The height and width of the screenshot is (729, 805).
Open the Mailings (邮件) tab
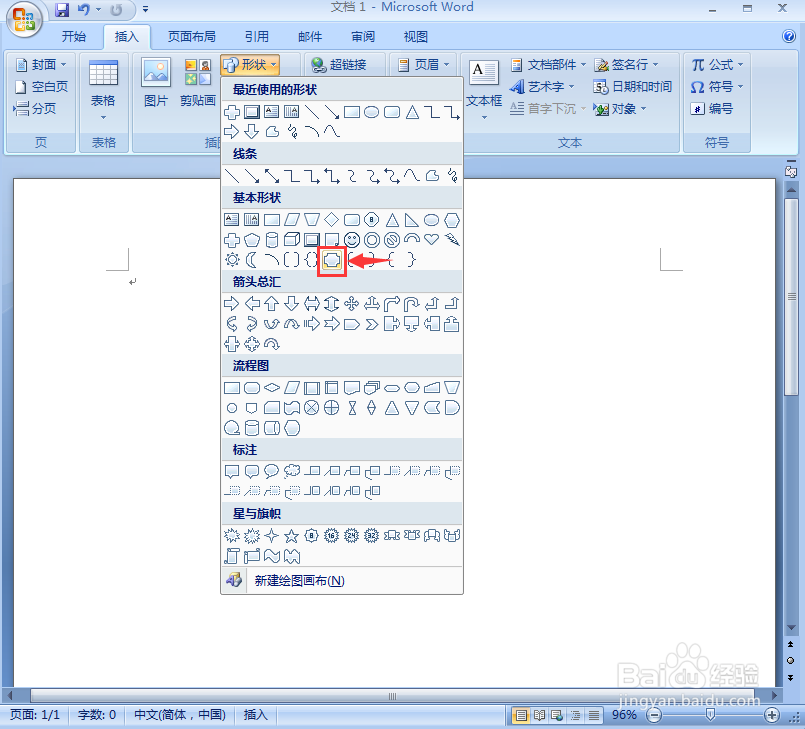310,36
